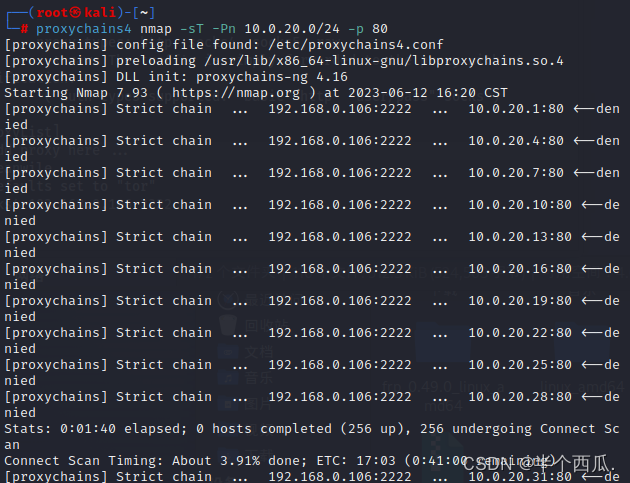Click the 10.0.20.10:80 target address
The width and height of the screenshot is (630, 483).
[x=520, y=205]
